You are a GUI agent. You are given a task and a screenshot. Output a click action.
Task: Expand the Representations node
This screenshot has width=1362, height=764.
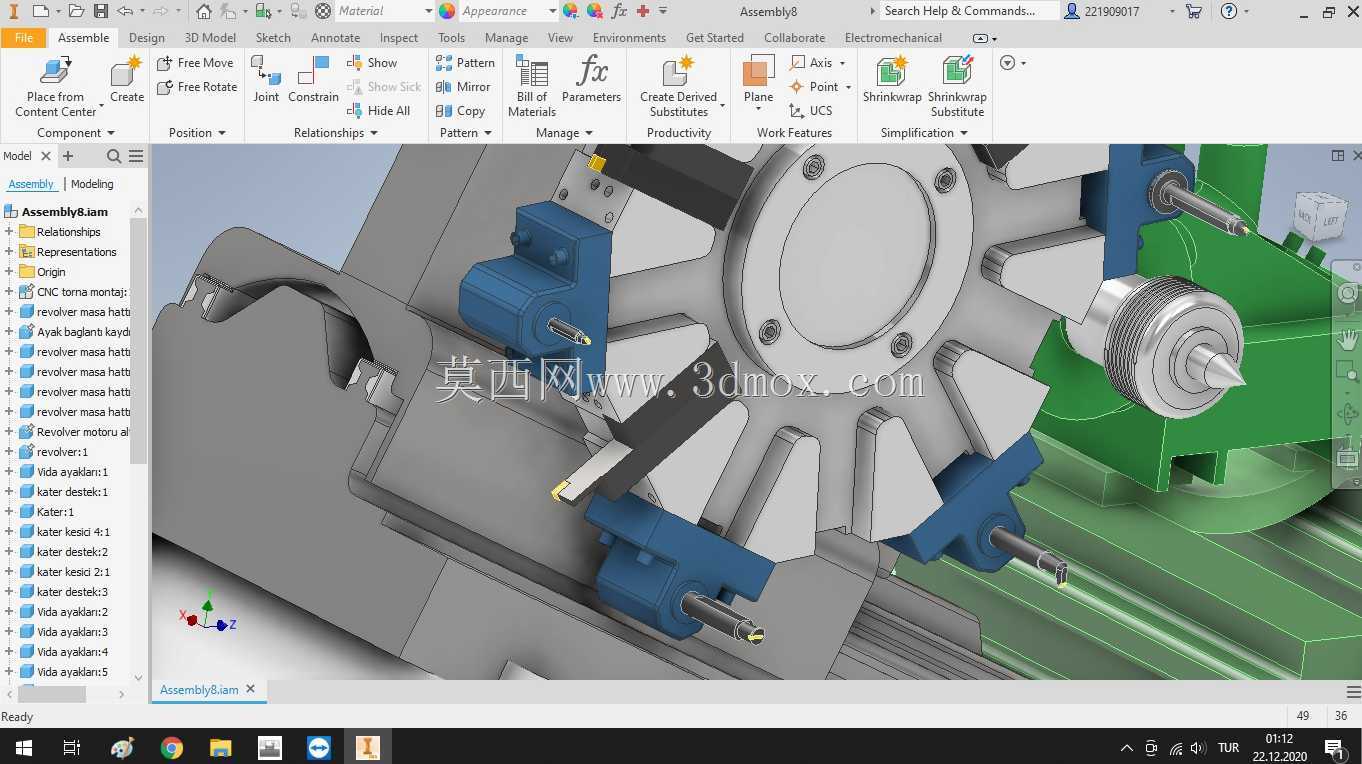(9, 252)
